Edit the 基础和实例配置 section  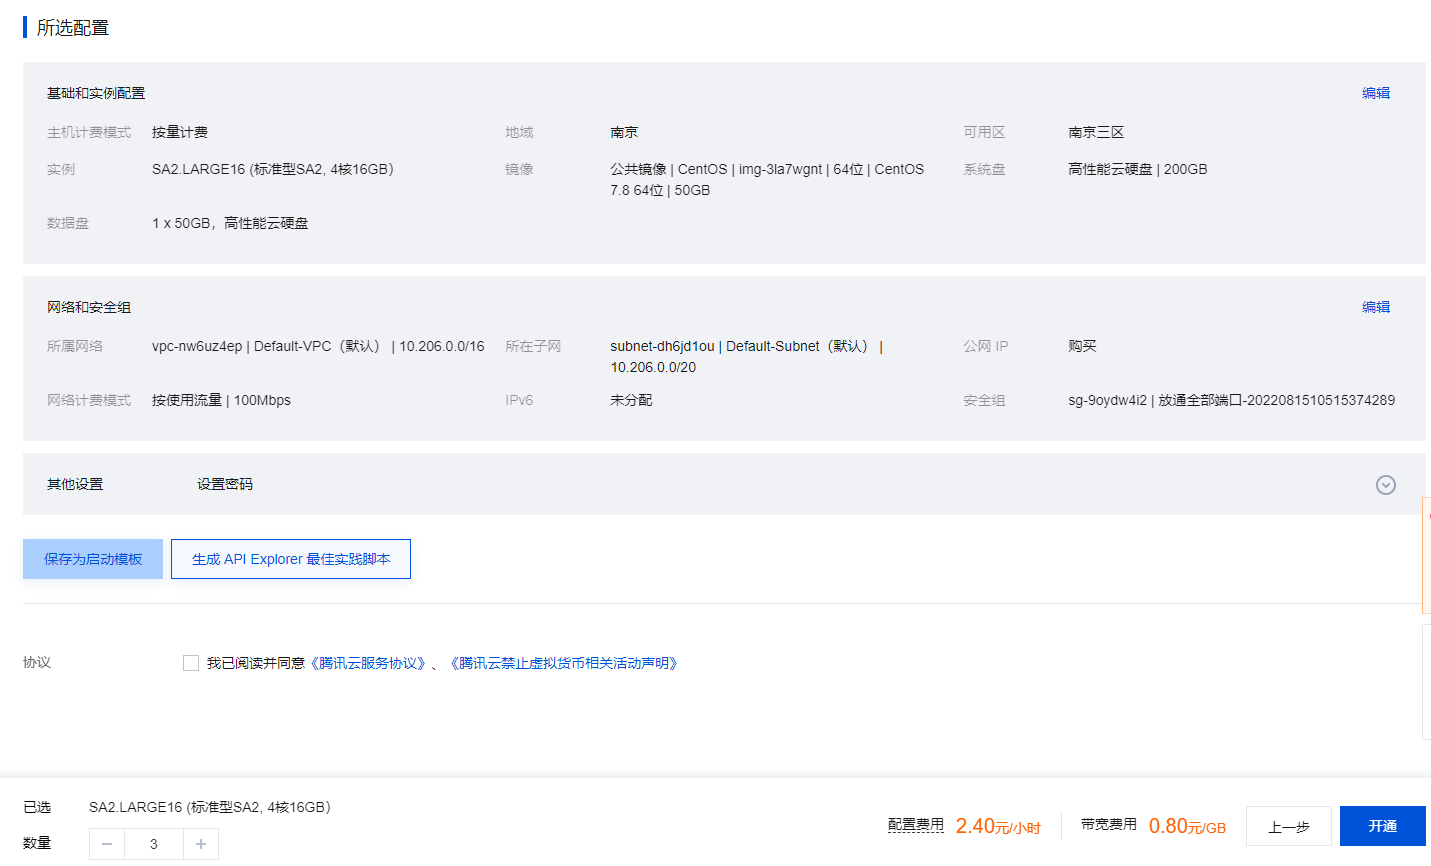point(1377,92)
